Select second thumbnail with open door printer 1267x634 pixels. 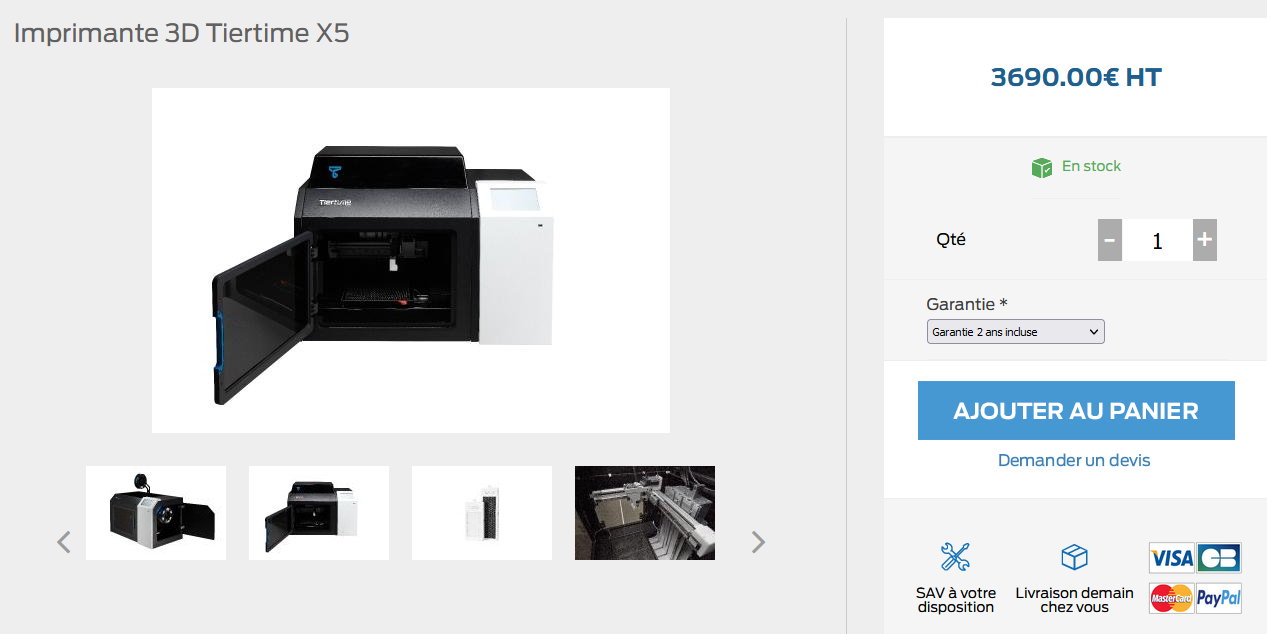click(x=319, y=513)
